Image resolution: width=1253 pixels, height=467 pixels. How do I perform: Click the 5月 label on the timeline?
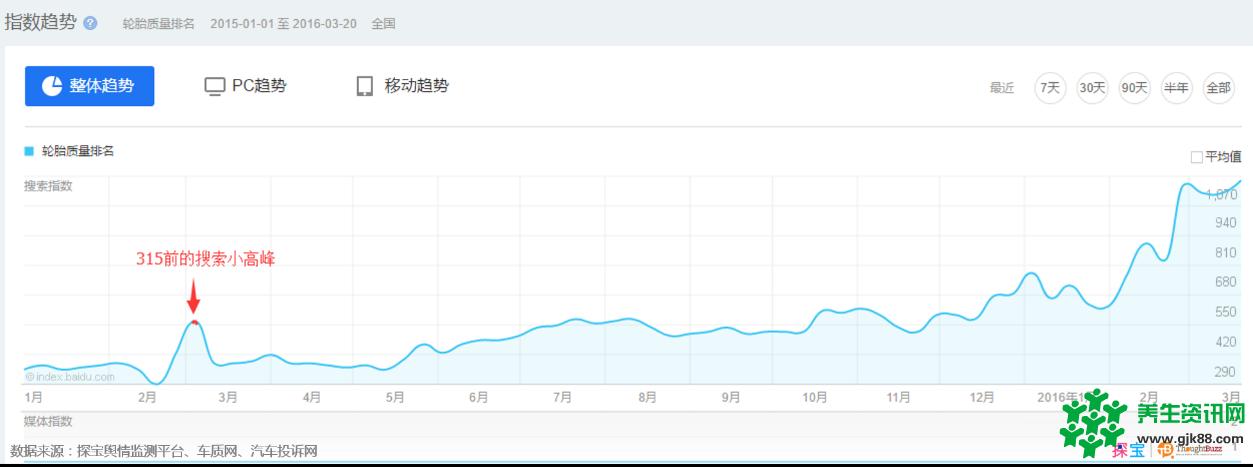pyautogui.click(x=395, y=398)
